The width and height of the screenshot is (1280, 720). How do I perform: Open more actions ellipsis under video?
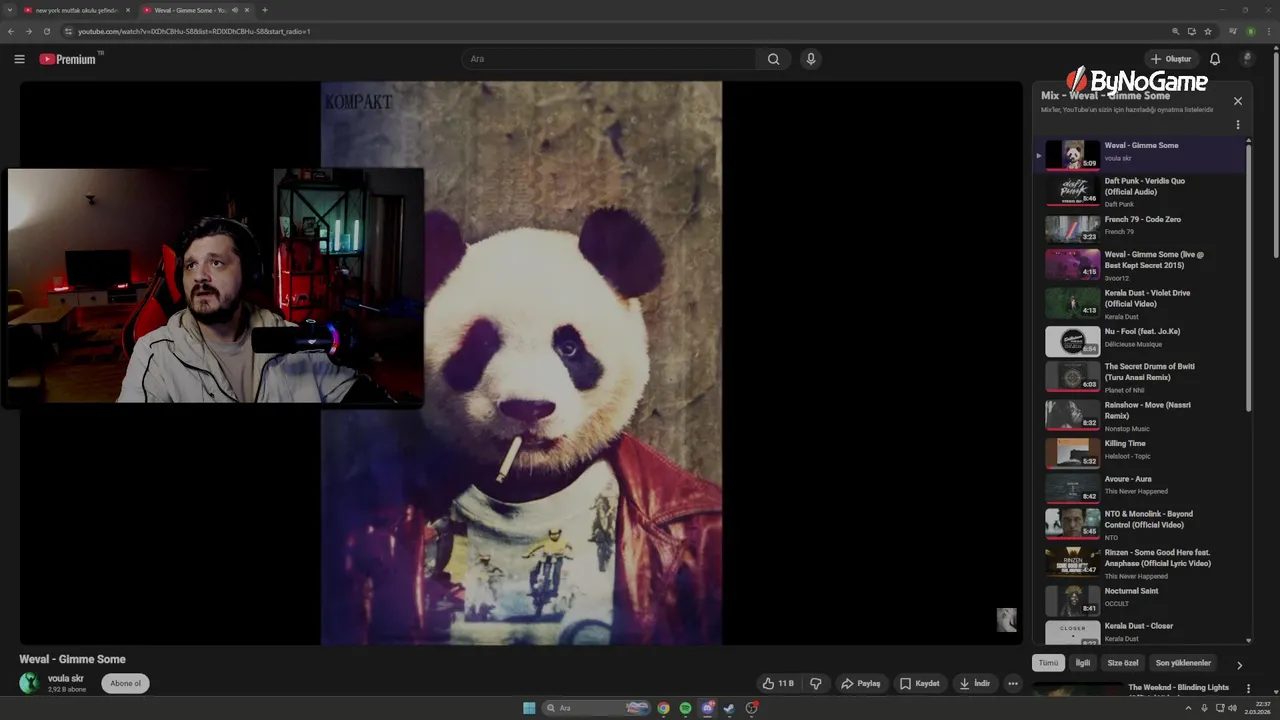(x=1013, y=684)
